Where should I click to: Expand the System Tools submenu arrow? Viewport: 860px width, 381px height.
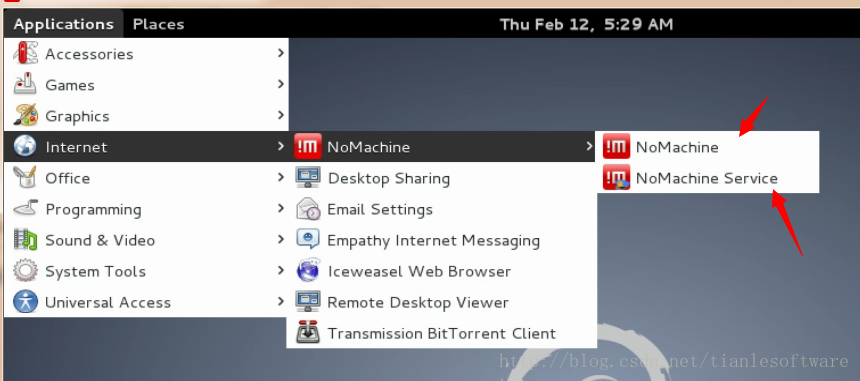pos(281,270)
